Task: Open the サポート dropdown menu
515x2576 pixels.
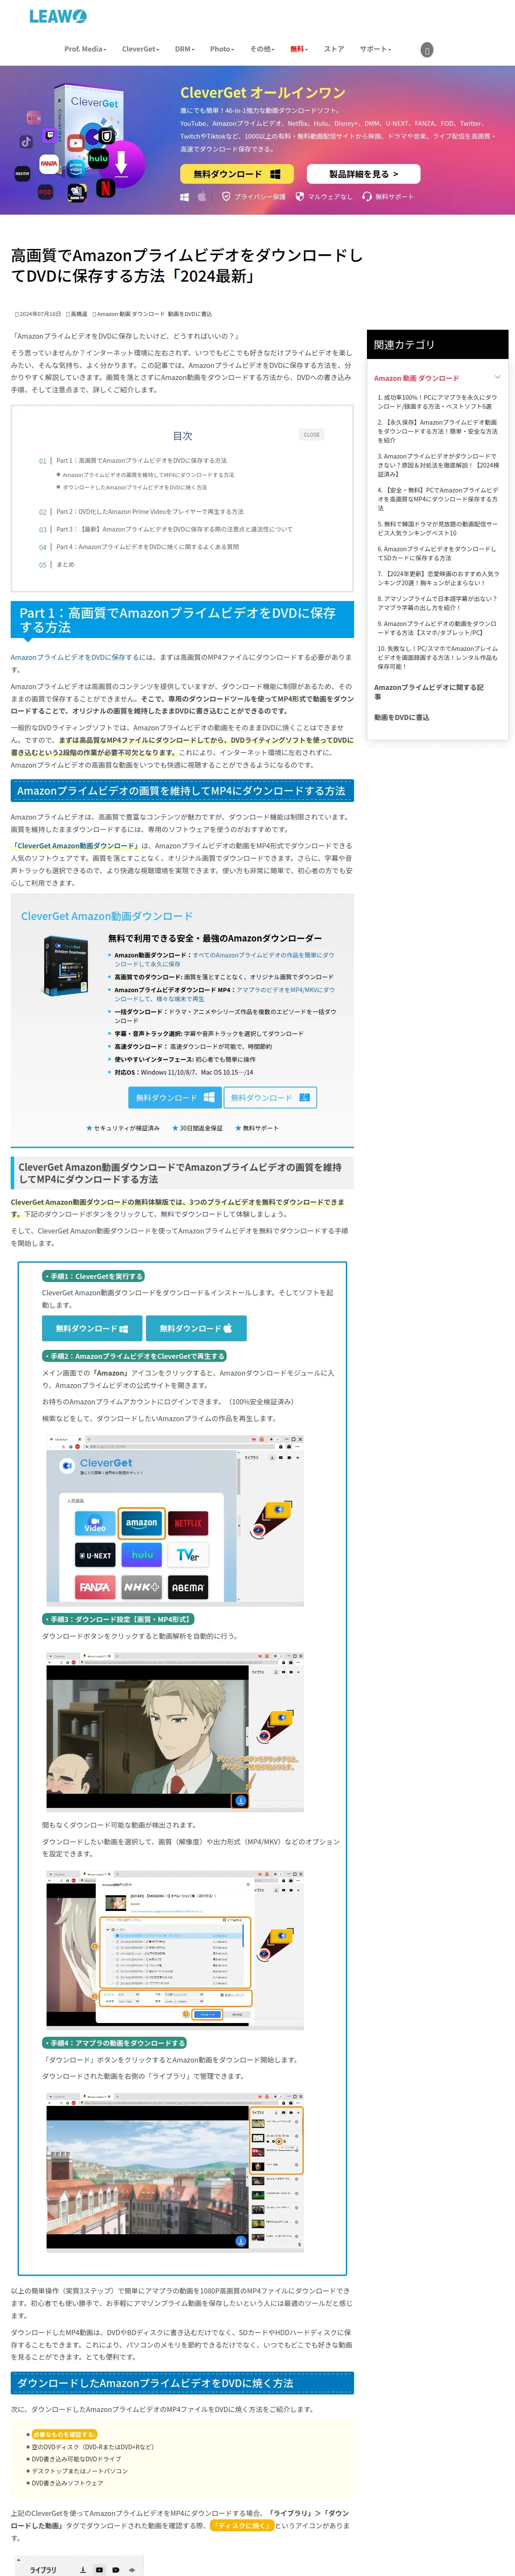Action: 375,49
